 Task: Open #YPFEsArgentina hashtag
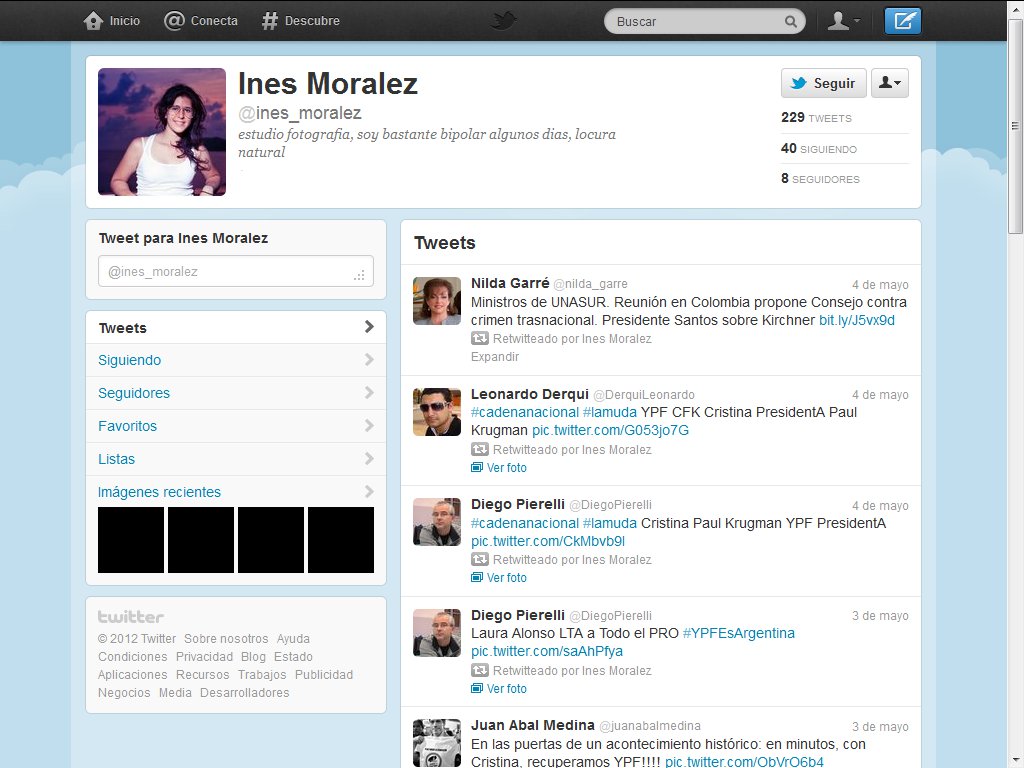pos(739,633)
